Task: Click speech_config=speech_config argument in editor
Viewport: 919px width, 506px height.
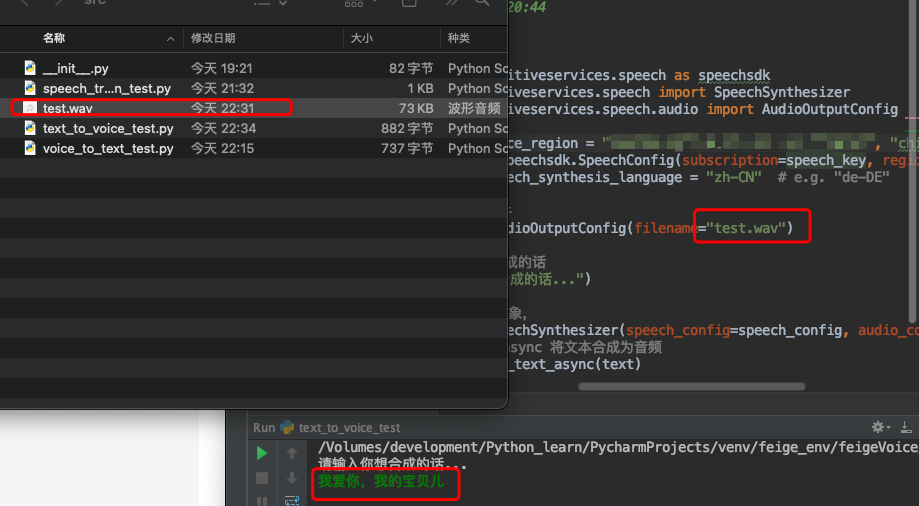Action: (x=734, y=330)
